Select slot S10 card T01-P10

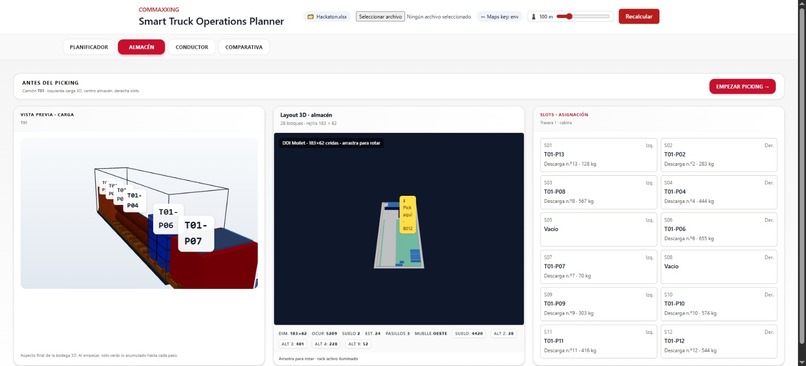click(x=719, y=304)
